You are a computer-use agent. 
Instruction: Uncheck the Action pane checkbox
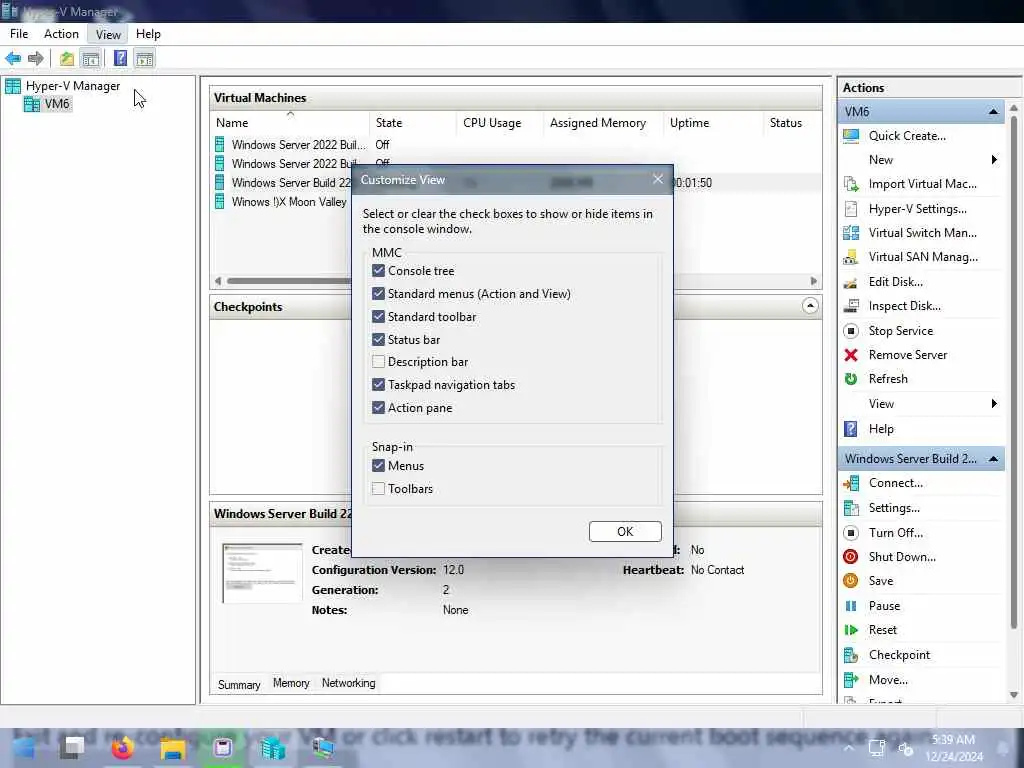click(x=378, y=407)
